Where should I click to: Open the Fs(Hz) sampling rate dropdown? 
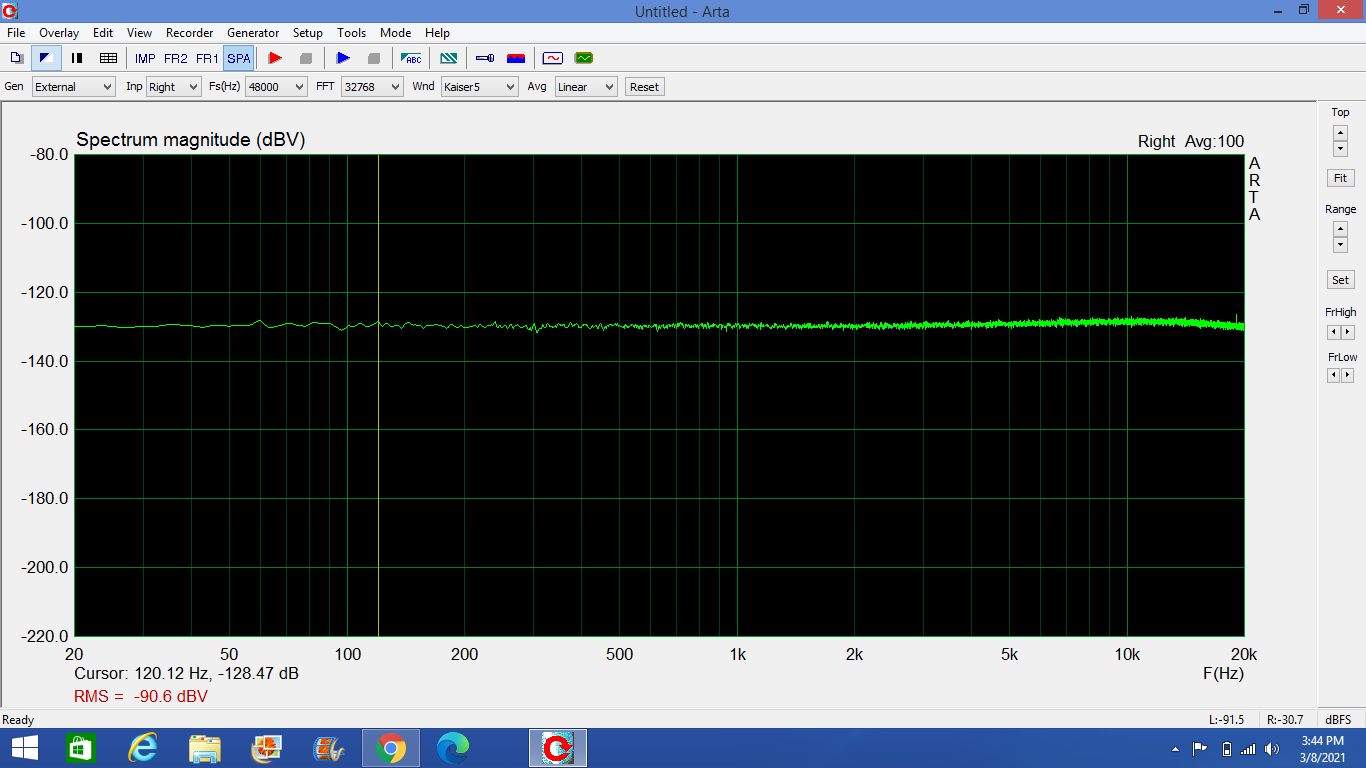(276, 87)
